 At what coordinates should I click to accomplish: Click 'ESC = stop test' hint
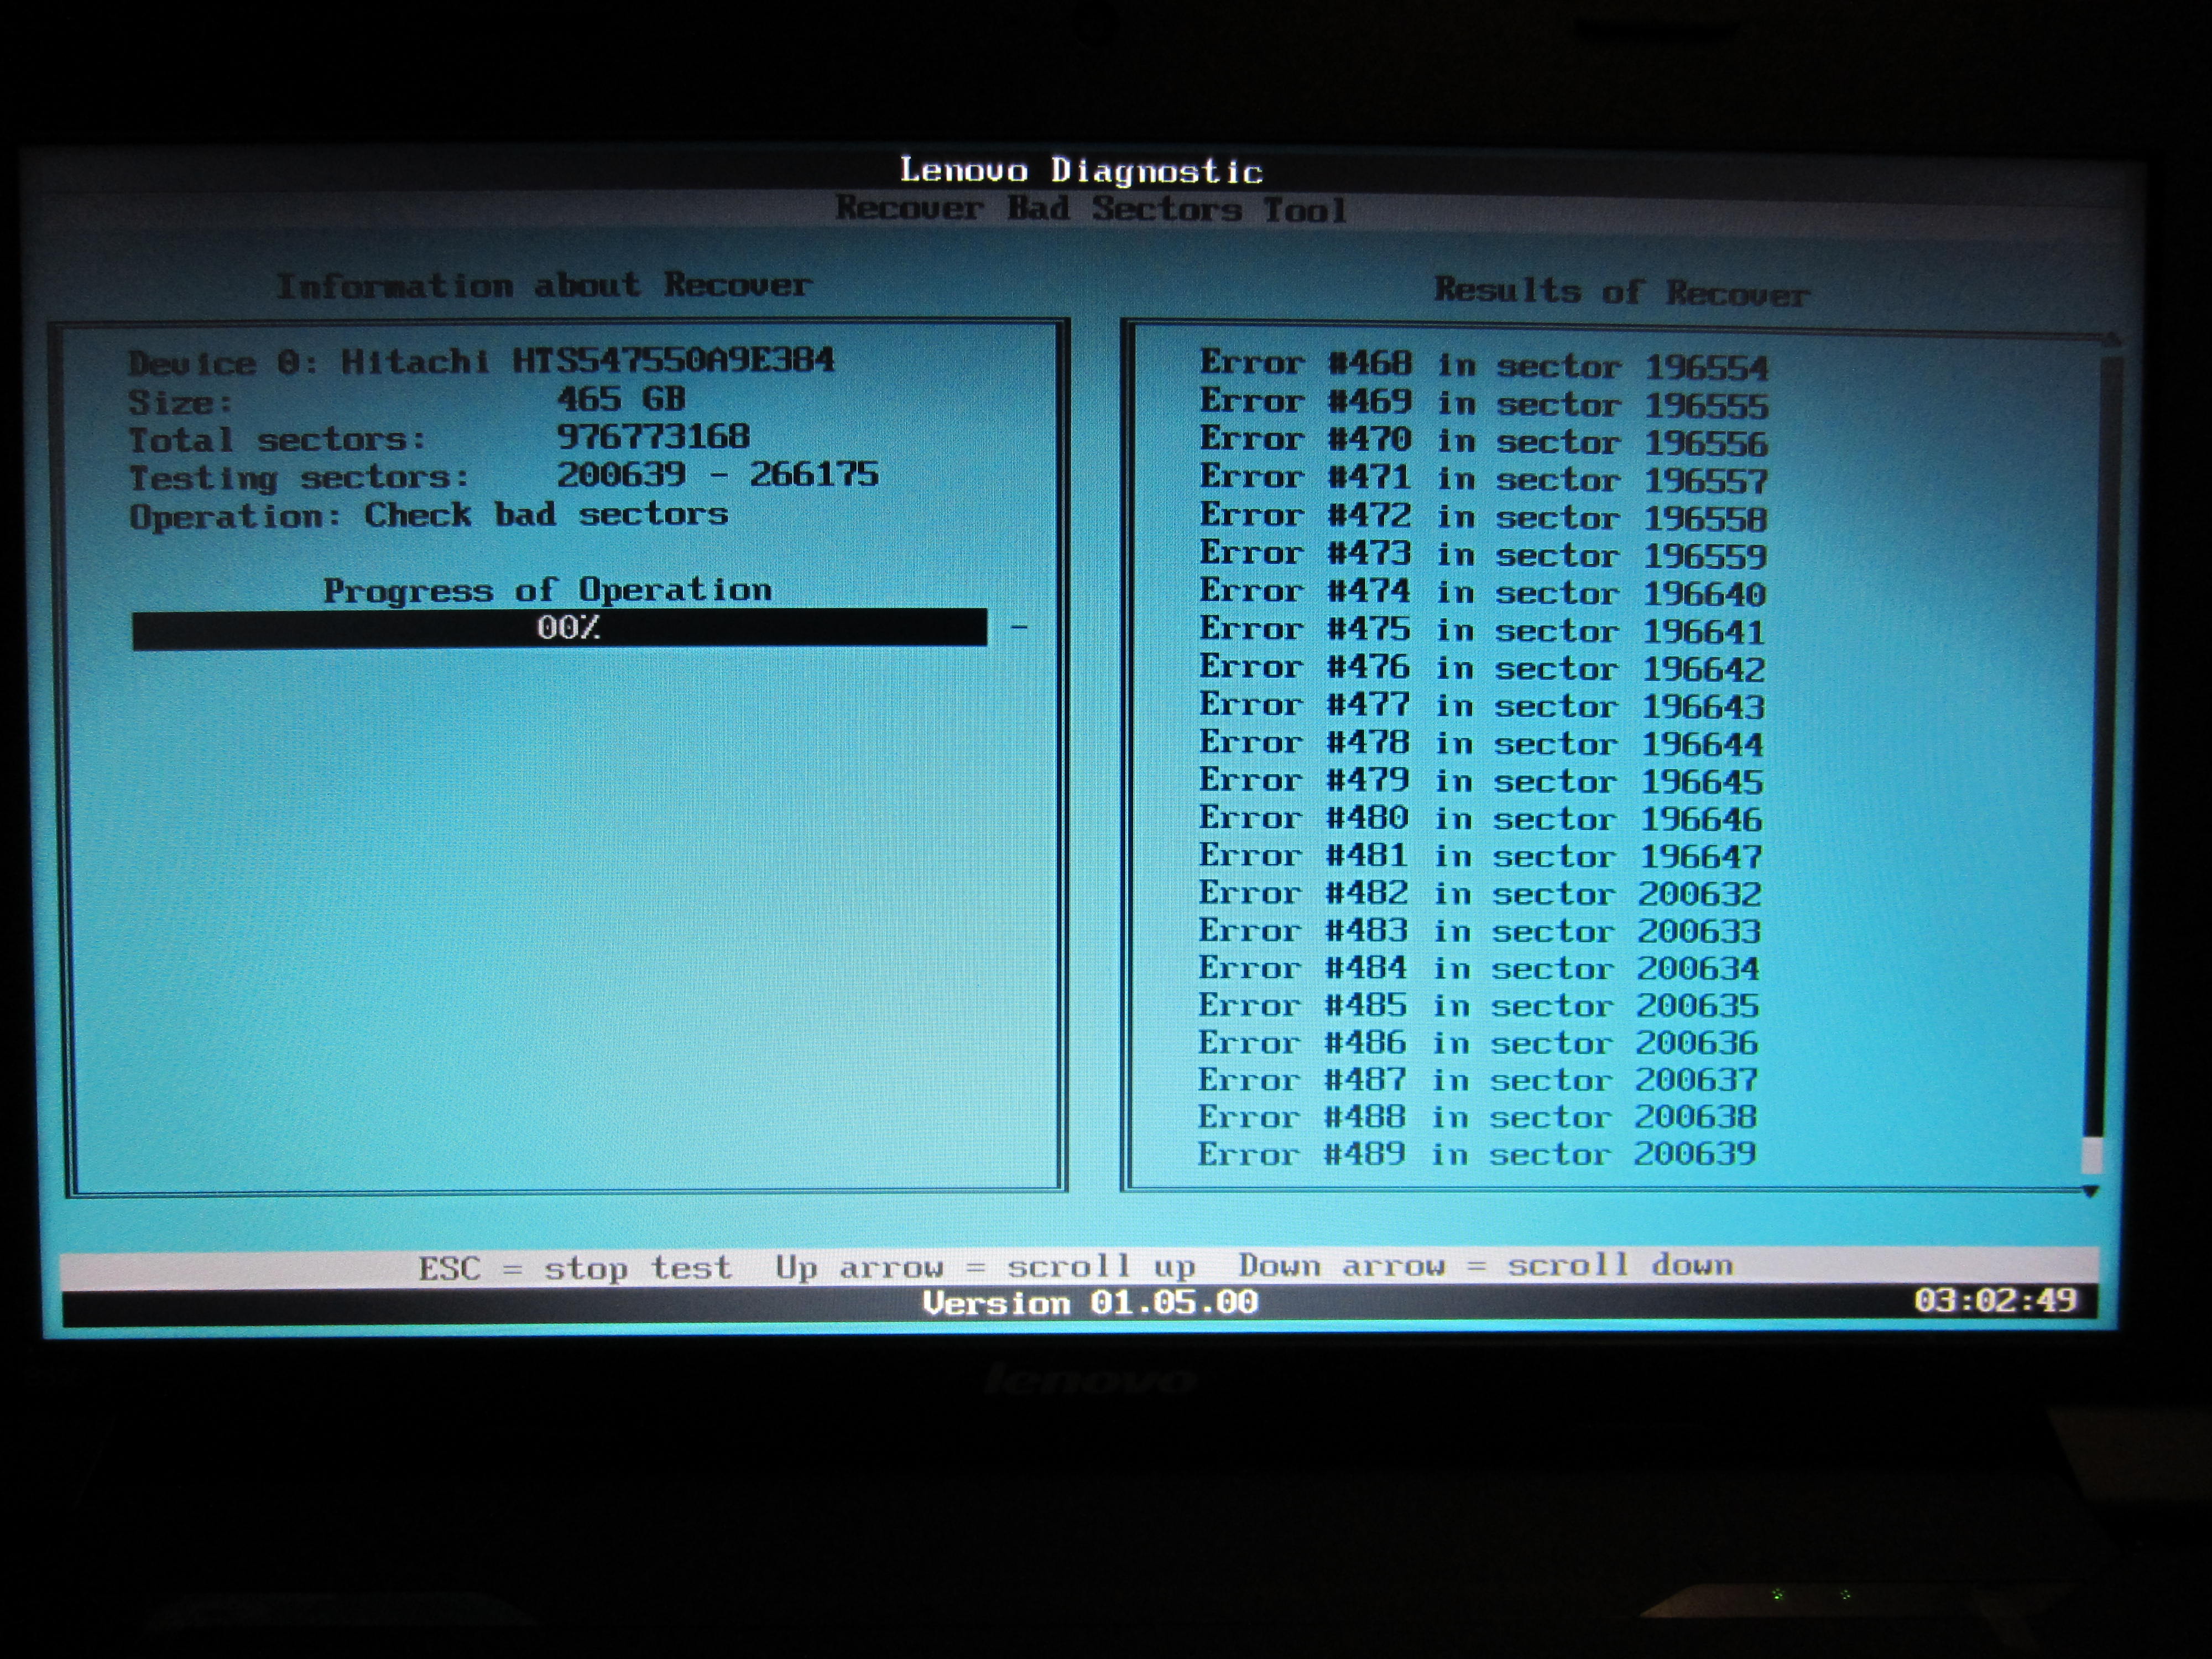point(574,1268)
